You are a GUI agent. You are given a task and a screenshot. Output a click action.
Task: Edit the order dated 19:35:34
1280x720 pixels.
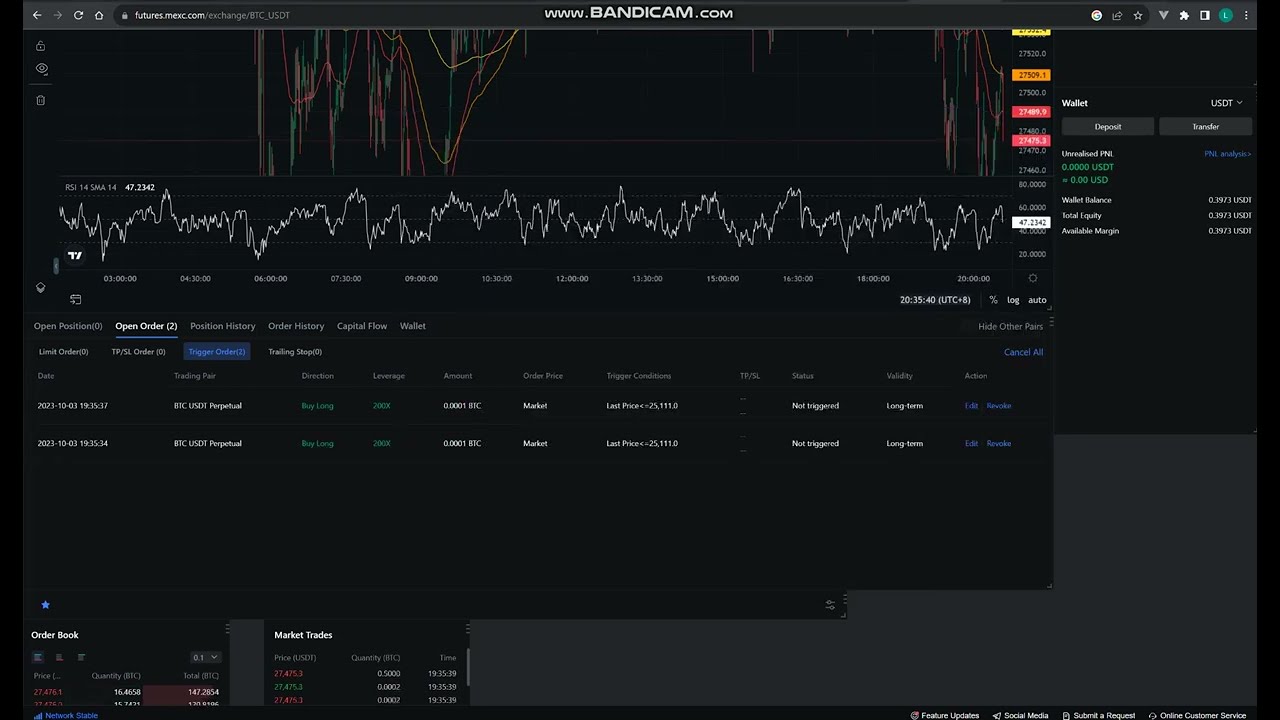click(971, 443)
